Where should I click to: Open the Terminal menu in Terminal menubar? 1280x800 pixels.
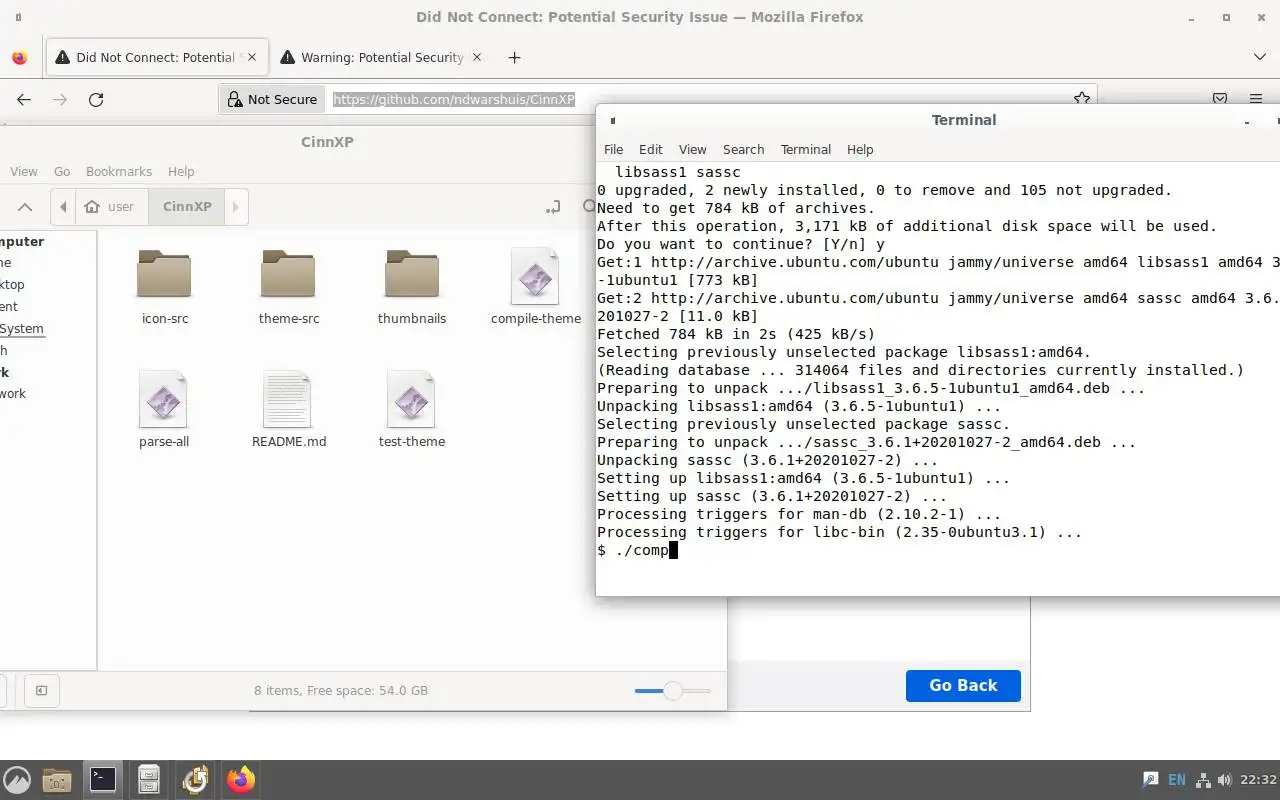(806, 149)
